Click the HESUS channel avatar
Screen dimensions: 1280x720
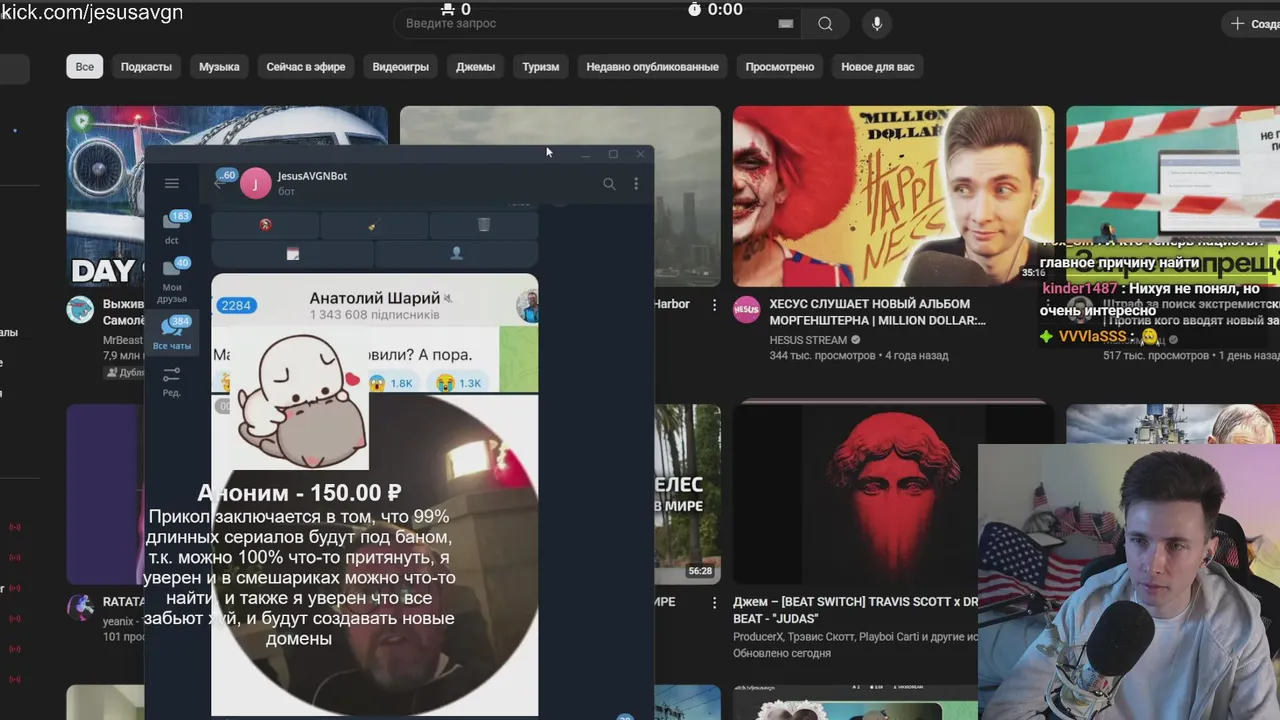(747, 310)
